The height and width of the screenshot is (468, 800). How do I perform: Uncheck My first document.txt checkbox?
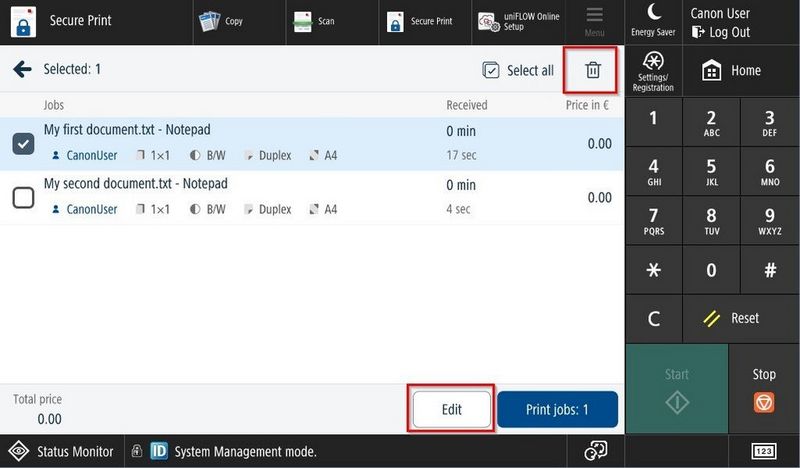click(23, 144)
